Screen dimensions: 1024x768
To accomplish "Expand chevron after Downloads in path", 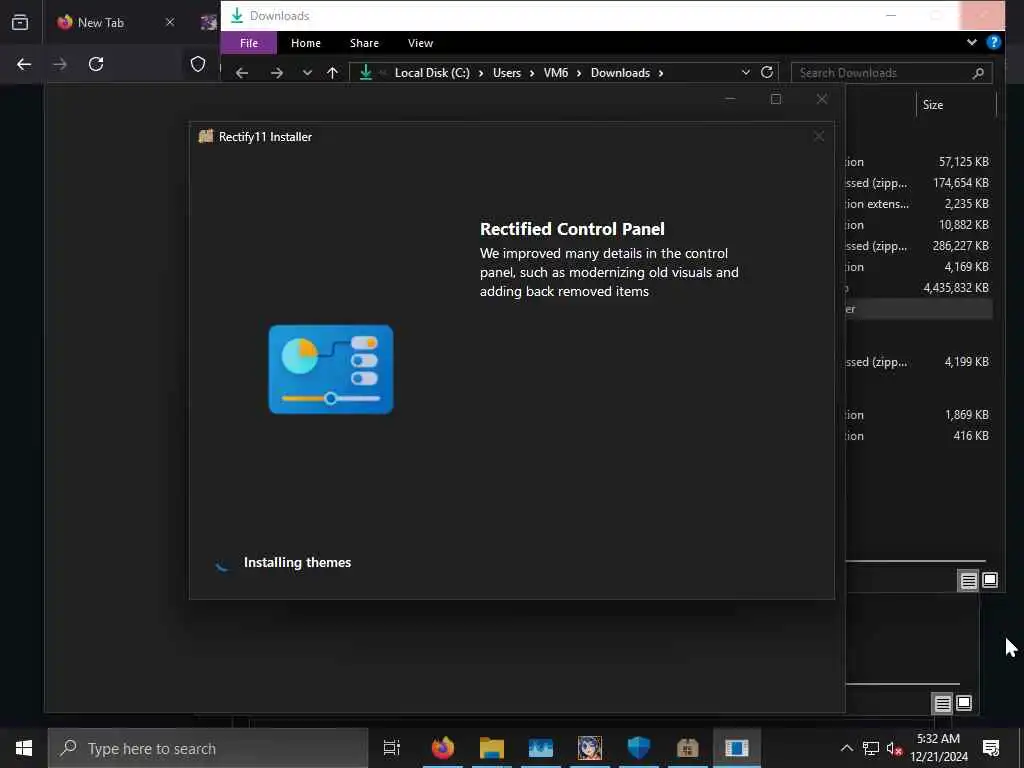I will (x=661, y=72).
